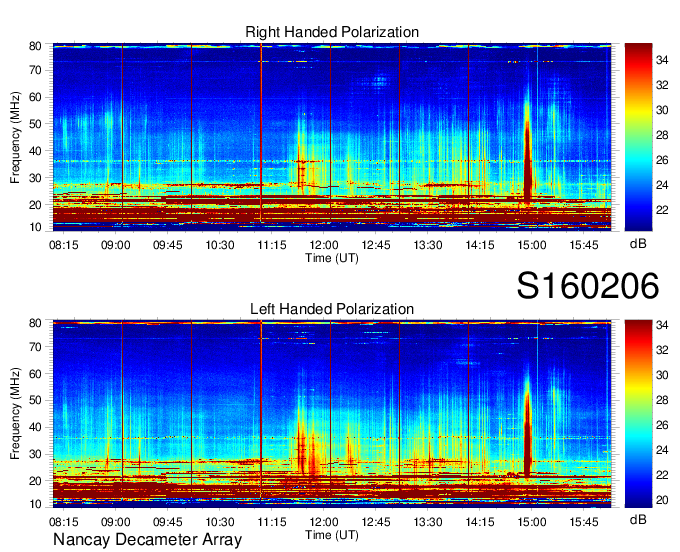Click the 70 MHz tick of Left Handed plot
The height and width of the screenshot is (552, 680).
[x=35, y=347]
